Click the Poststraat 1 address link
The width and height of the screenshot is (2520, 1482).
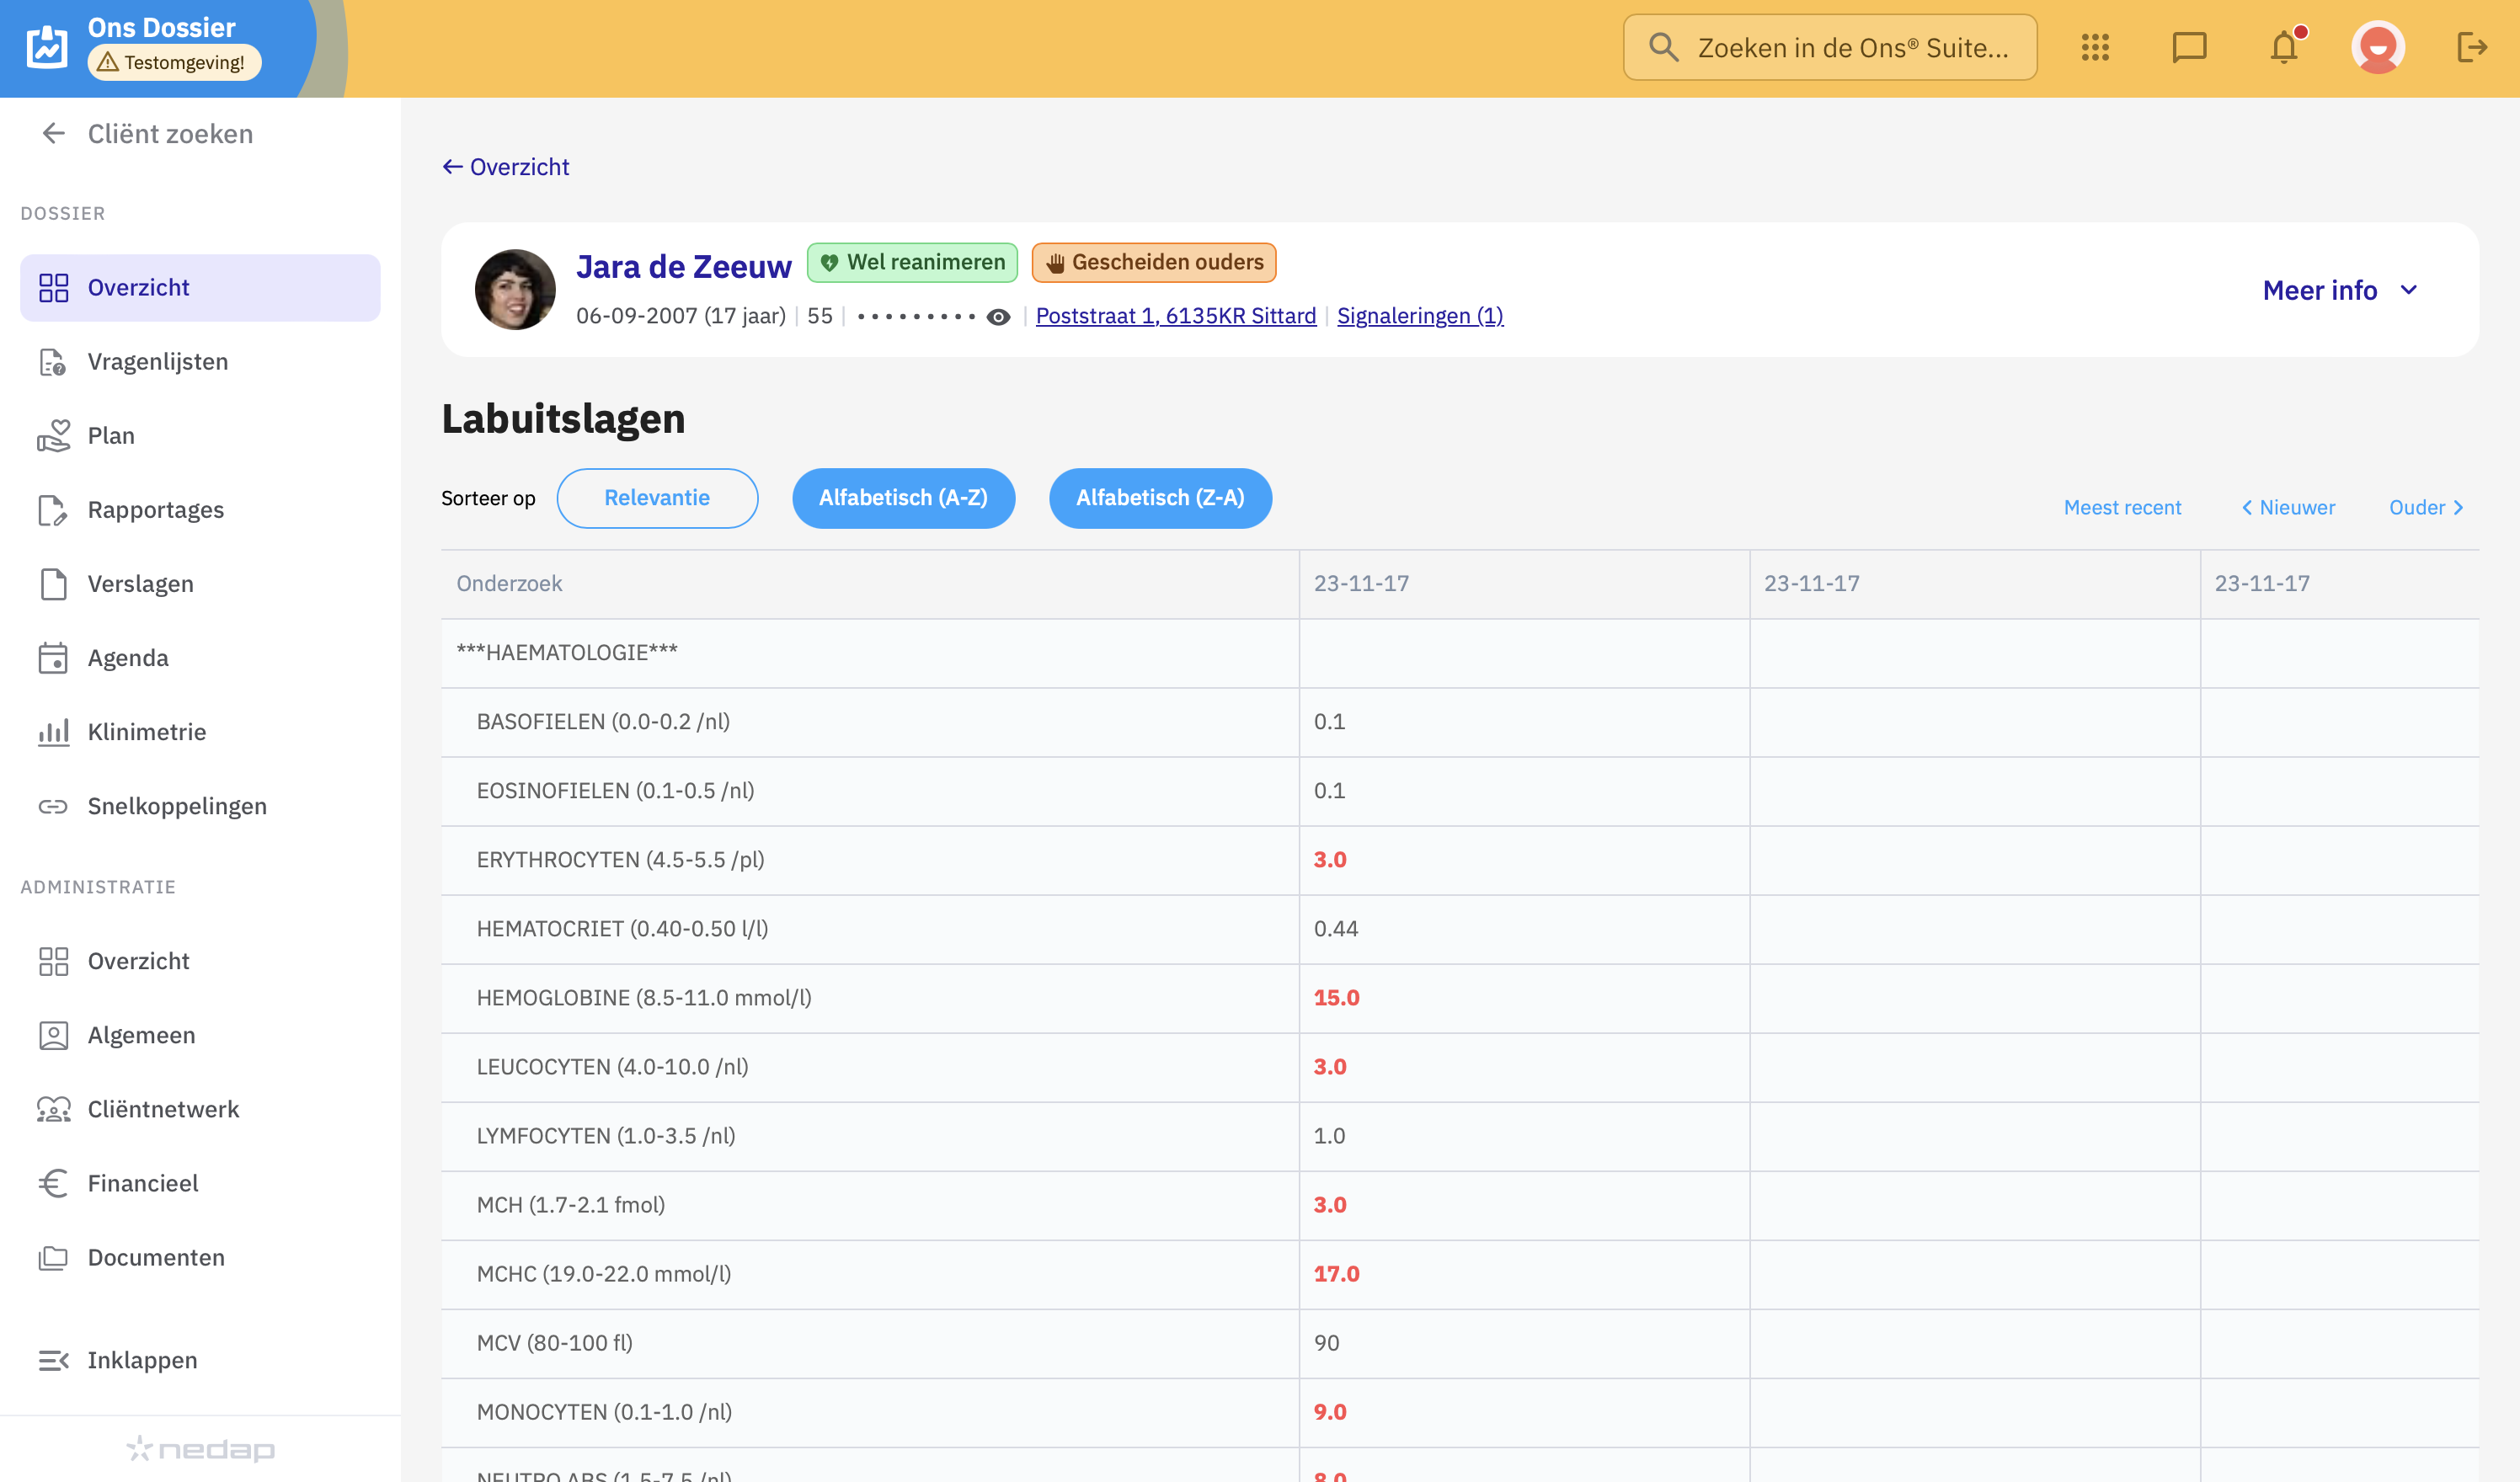click(1175, 316)
